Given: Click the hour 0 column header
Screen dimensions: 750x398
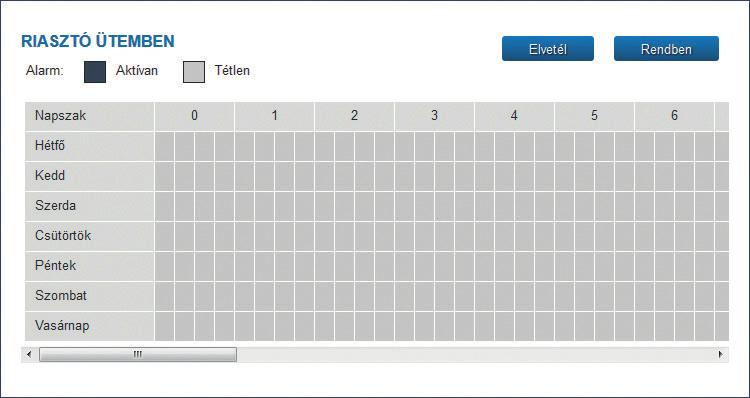Looking at the screenshot, I should point(194,116).
